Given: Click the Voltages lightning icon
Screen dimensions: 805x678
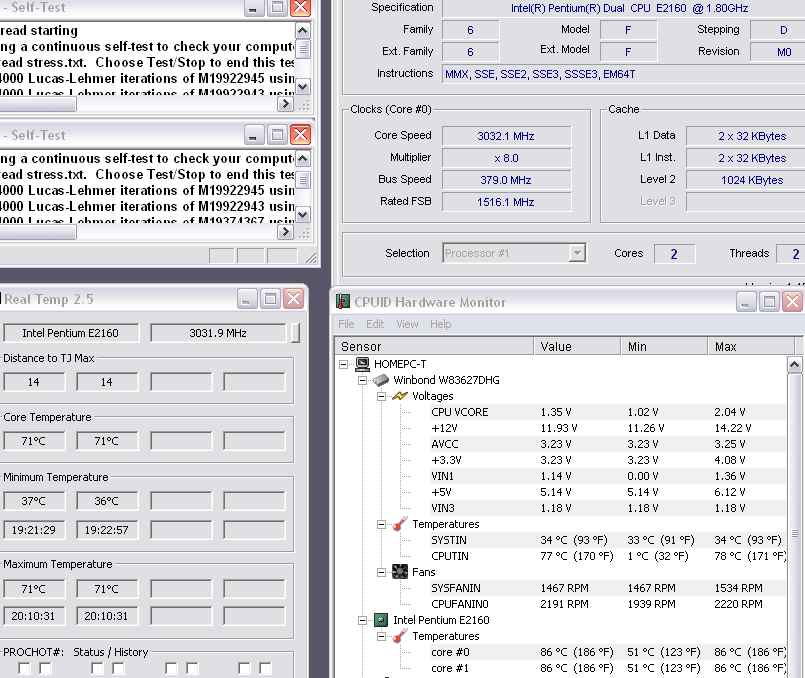Looking at the screenshot, I should pyautogui.click(x=400, y=396).
